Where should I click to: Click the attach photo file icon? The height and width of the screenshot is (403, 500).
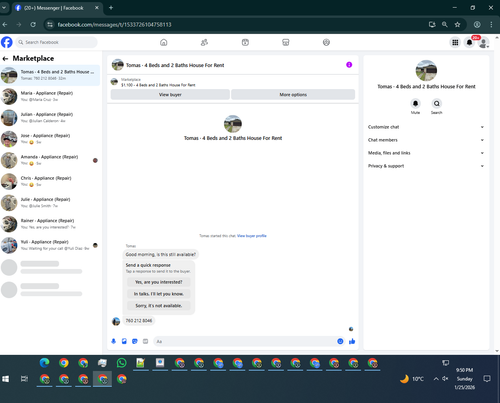[x=124, y=341]
